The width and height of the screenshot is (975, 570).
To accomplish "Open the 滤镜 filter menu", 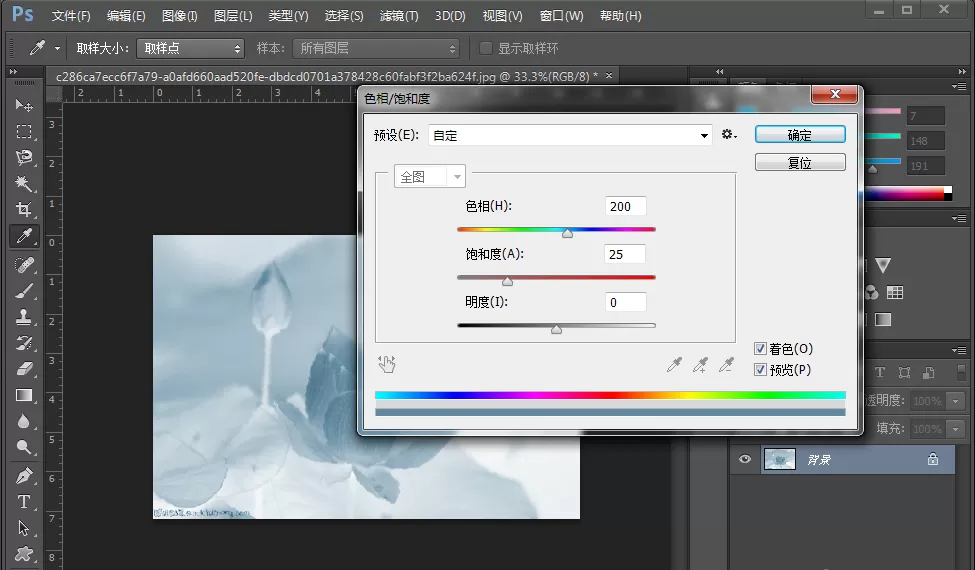I will (x=399, y=16).
